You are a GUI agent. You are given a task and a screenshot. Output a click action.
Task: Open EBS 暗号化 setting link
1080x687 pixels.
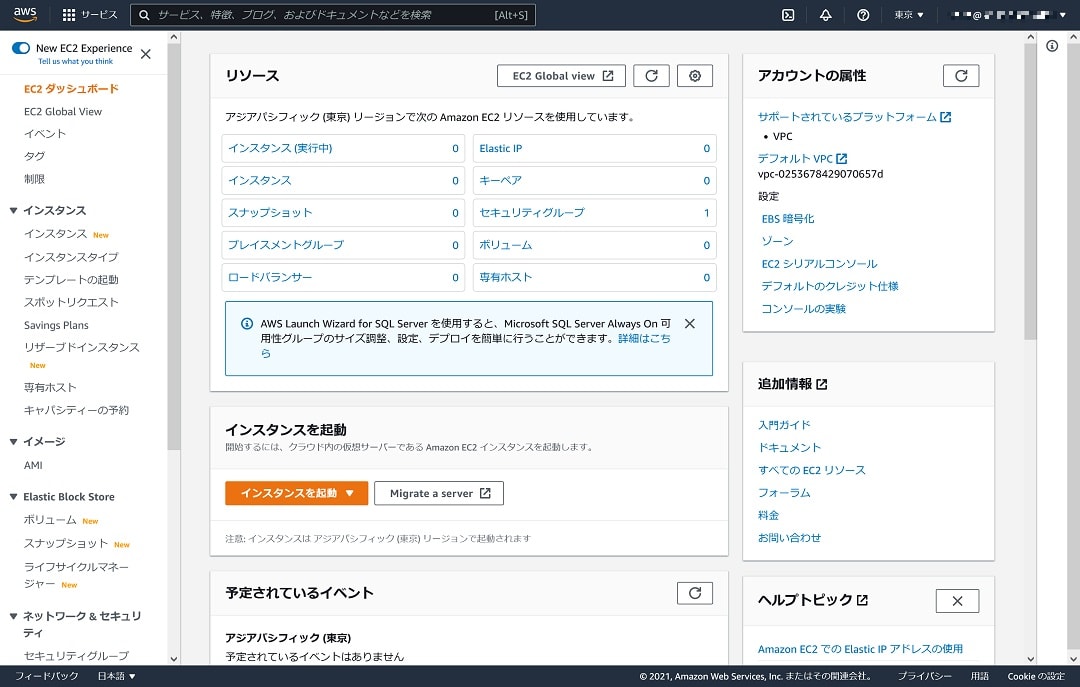tap(788, 218)
